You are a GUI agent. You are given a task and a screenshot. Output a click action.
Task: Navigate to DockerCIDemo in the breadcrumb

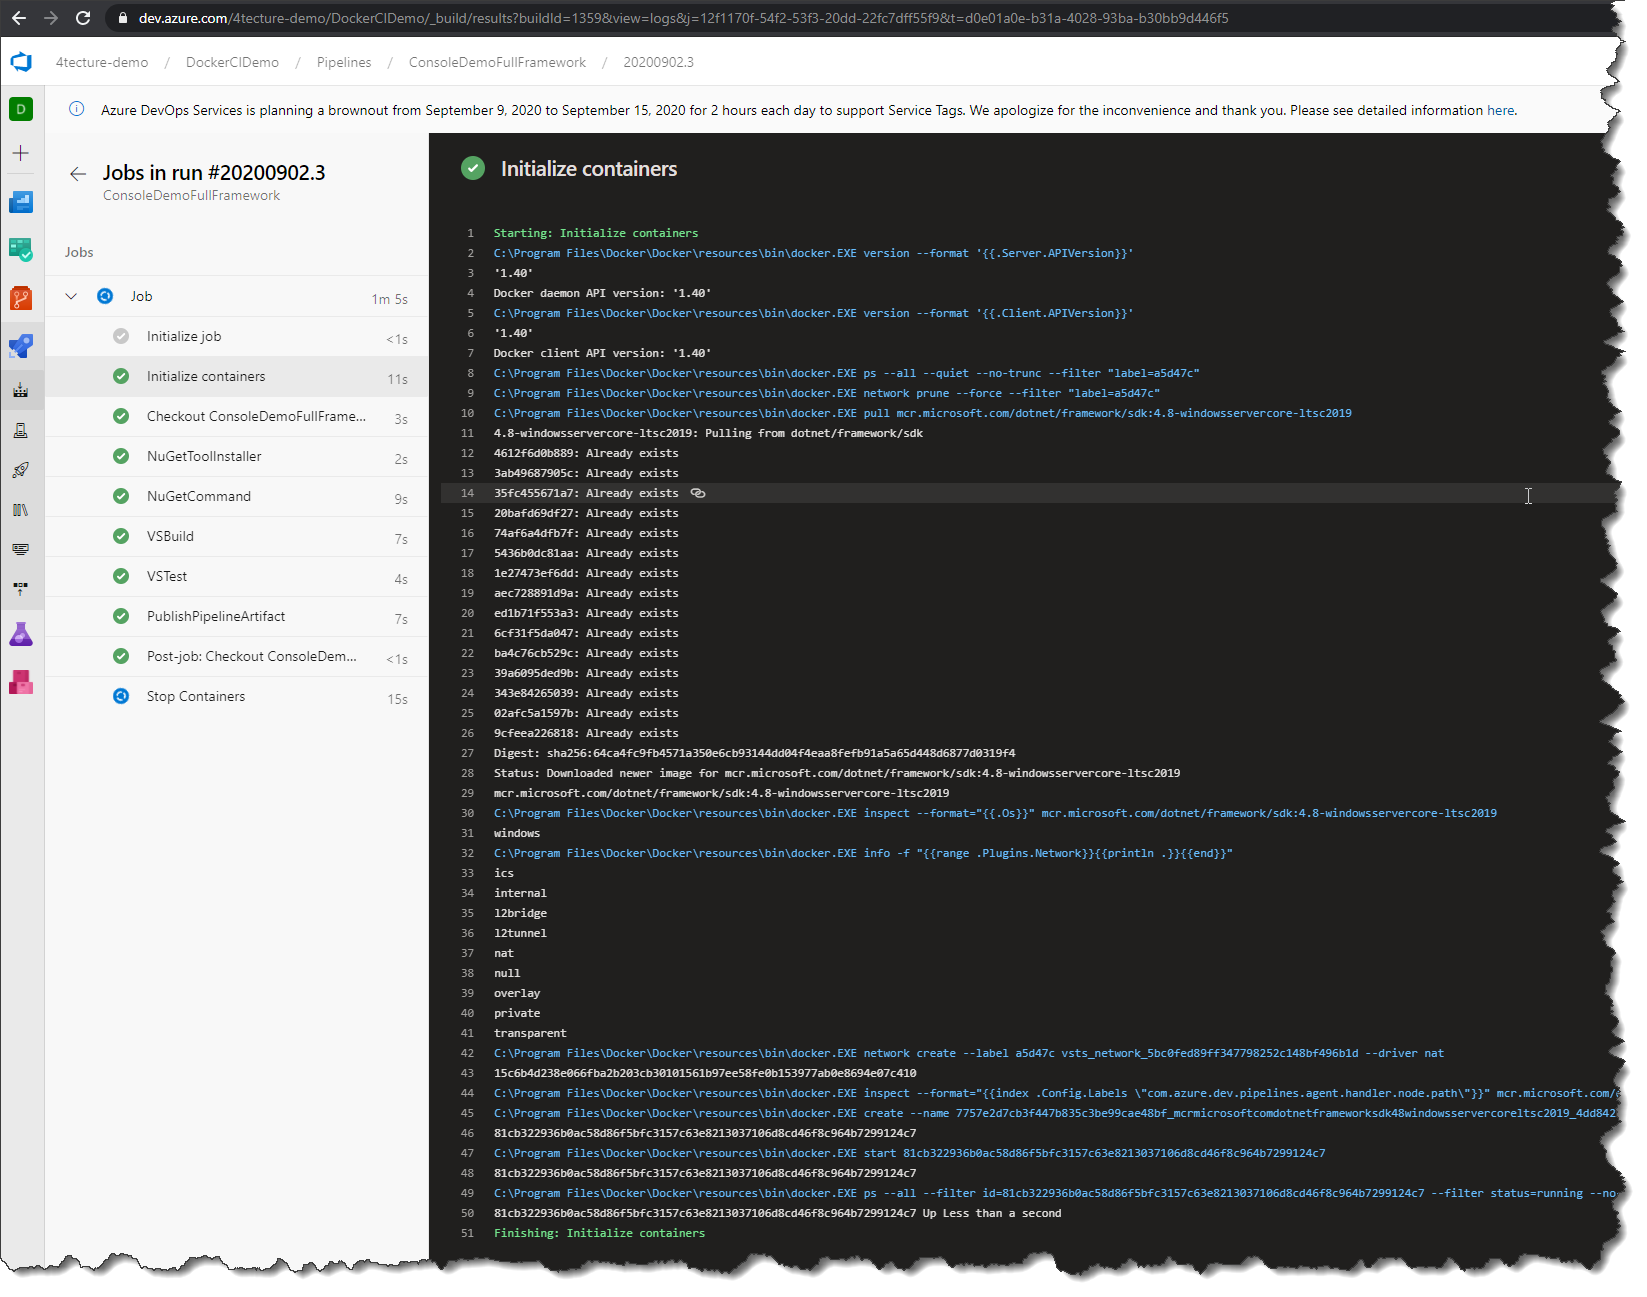pos(231,62)
